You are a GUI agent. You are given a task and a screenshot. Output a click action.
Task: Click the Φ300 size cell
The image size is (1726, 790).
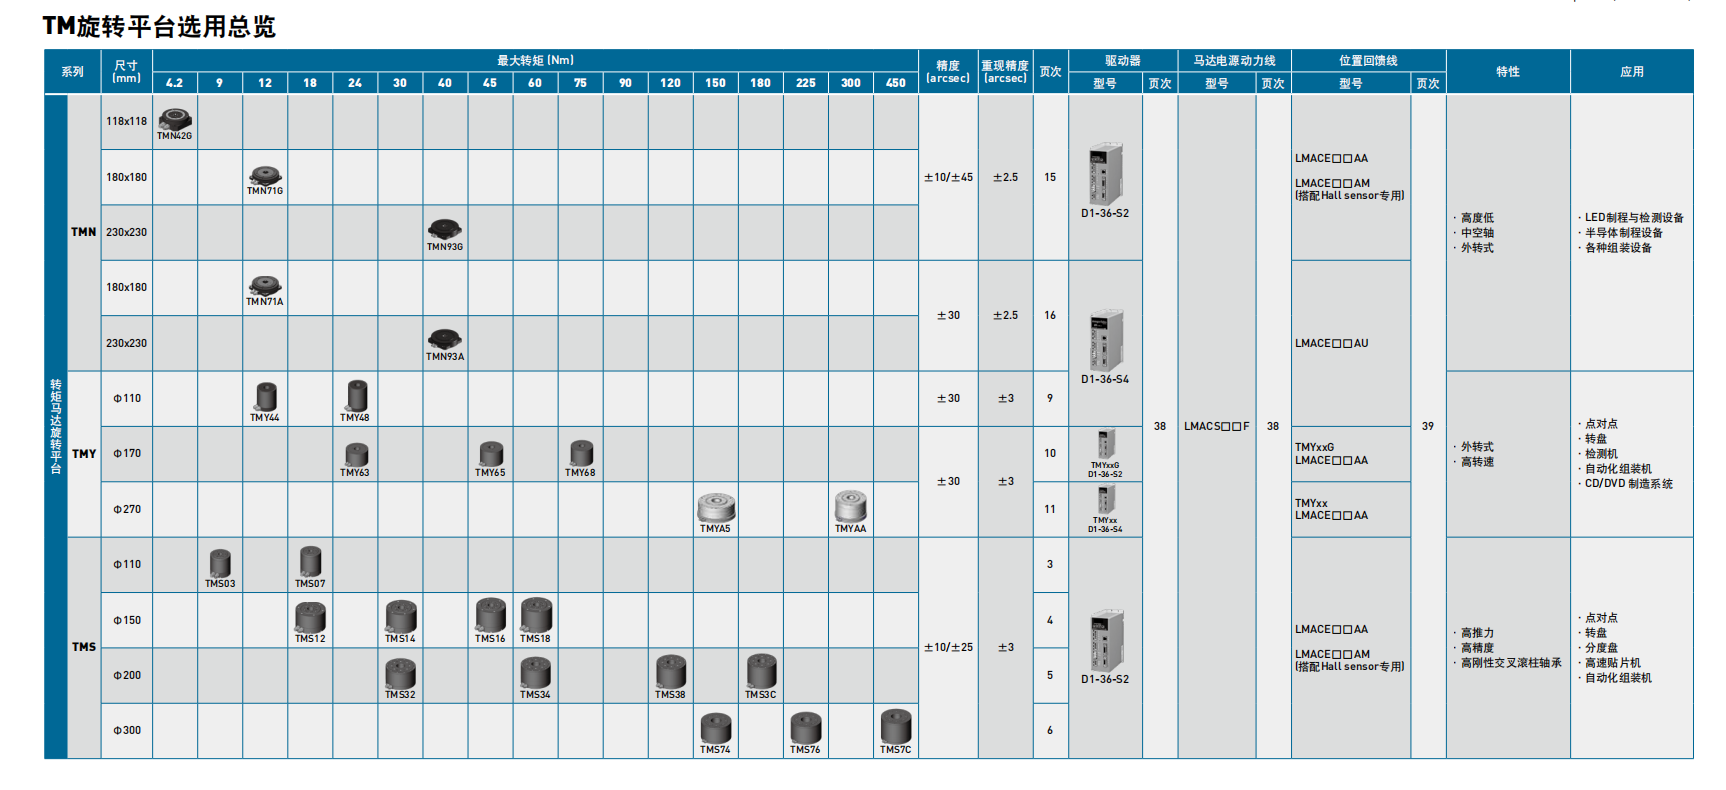point(127,730)
